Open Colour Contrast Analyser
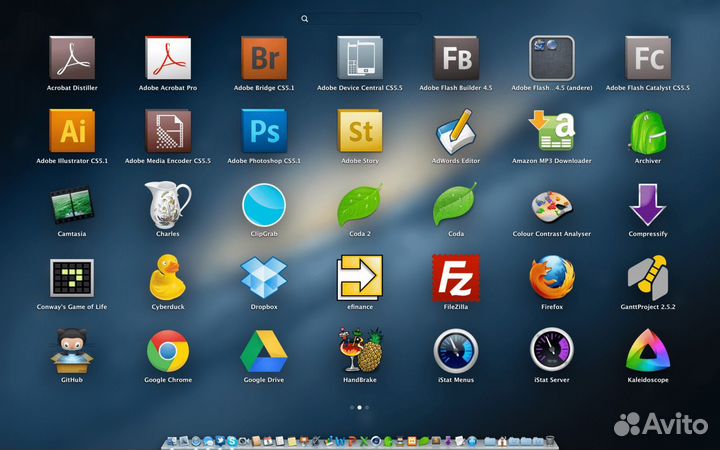Image resolution: width=720 pixels, height=450 pixels. pyautogui.click(x=552, y=207)
